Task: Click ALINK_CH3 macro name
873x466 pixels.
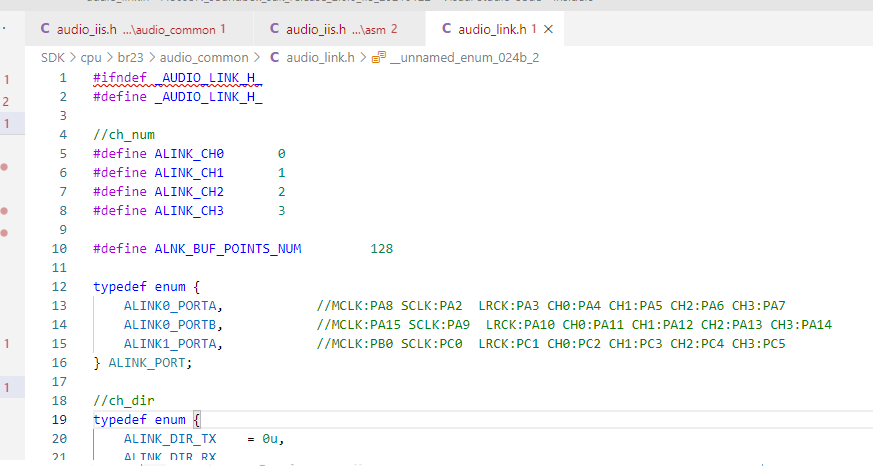Action: point(189,210)
